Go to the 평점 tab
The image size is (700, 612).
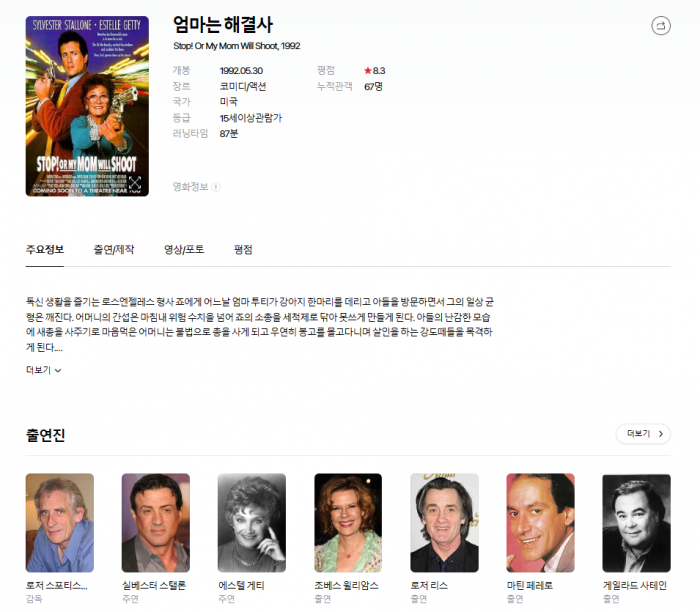pos(243,249)
